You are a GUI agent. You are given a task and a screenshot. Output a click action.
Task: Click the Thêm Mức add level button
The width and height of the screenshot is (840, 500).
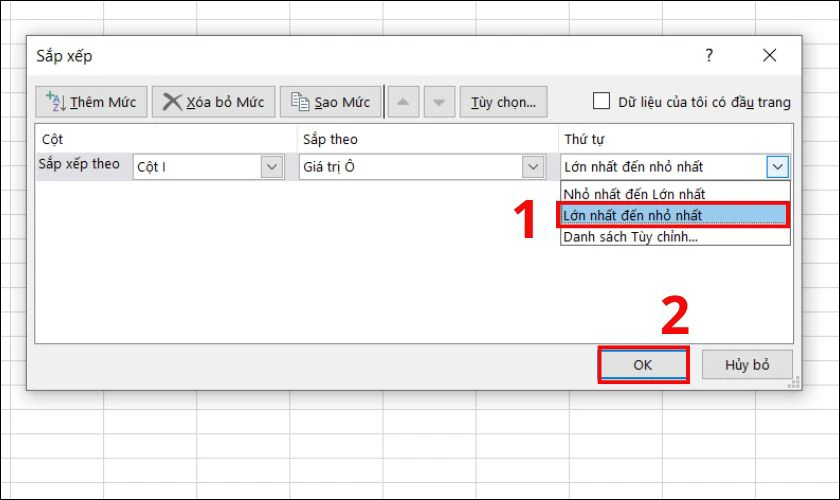point(92,102)
